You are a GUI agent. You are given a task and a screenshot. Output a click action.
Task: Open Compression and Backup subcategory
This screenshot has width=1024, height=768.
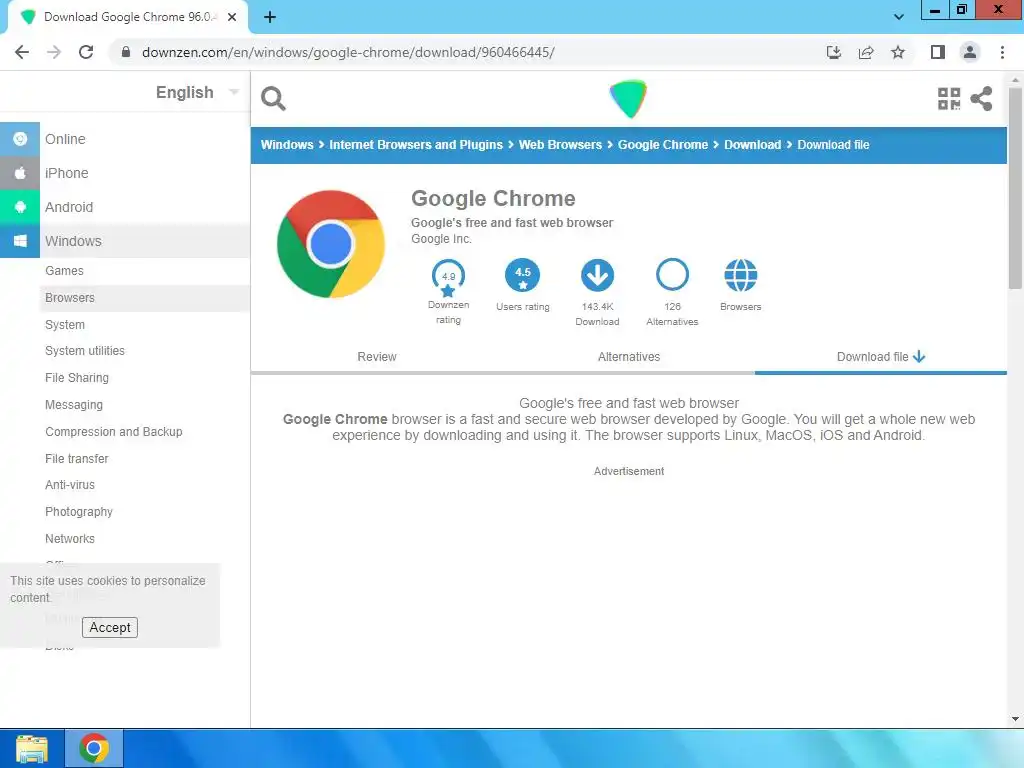tap(114, 432)
